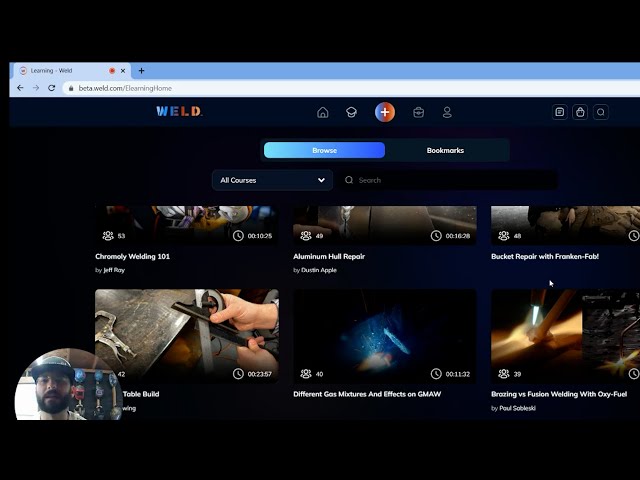
Task: Open Bucket Repair with Franken-Fab! title
Action: pos(545,256)
